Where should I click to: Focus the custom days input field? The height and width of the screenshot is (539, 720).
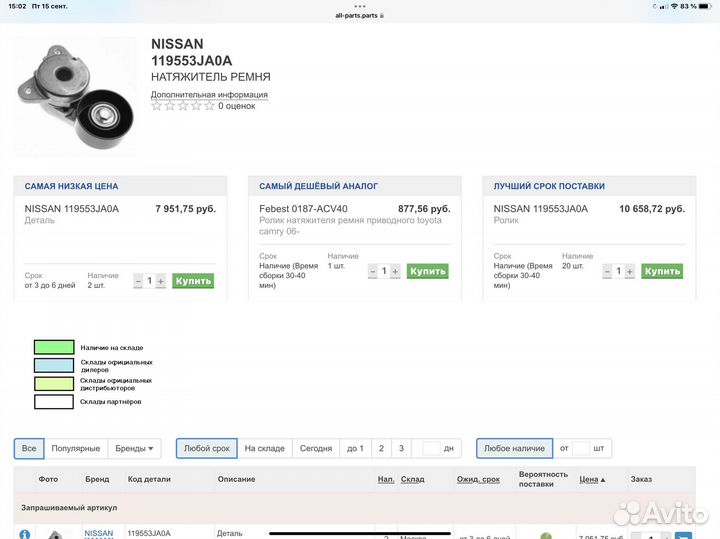(x=431, y=448)
